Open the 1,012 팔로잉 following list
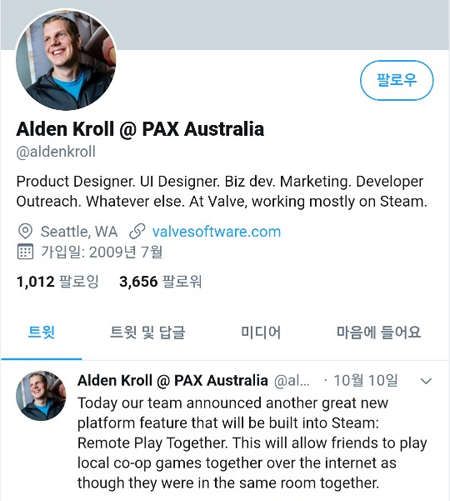 pos(58,282)
